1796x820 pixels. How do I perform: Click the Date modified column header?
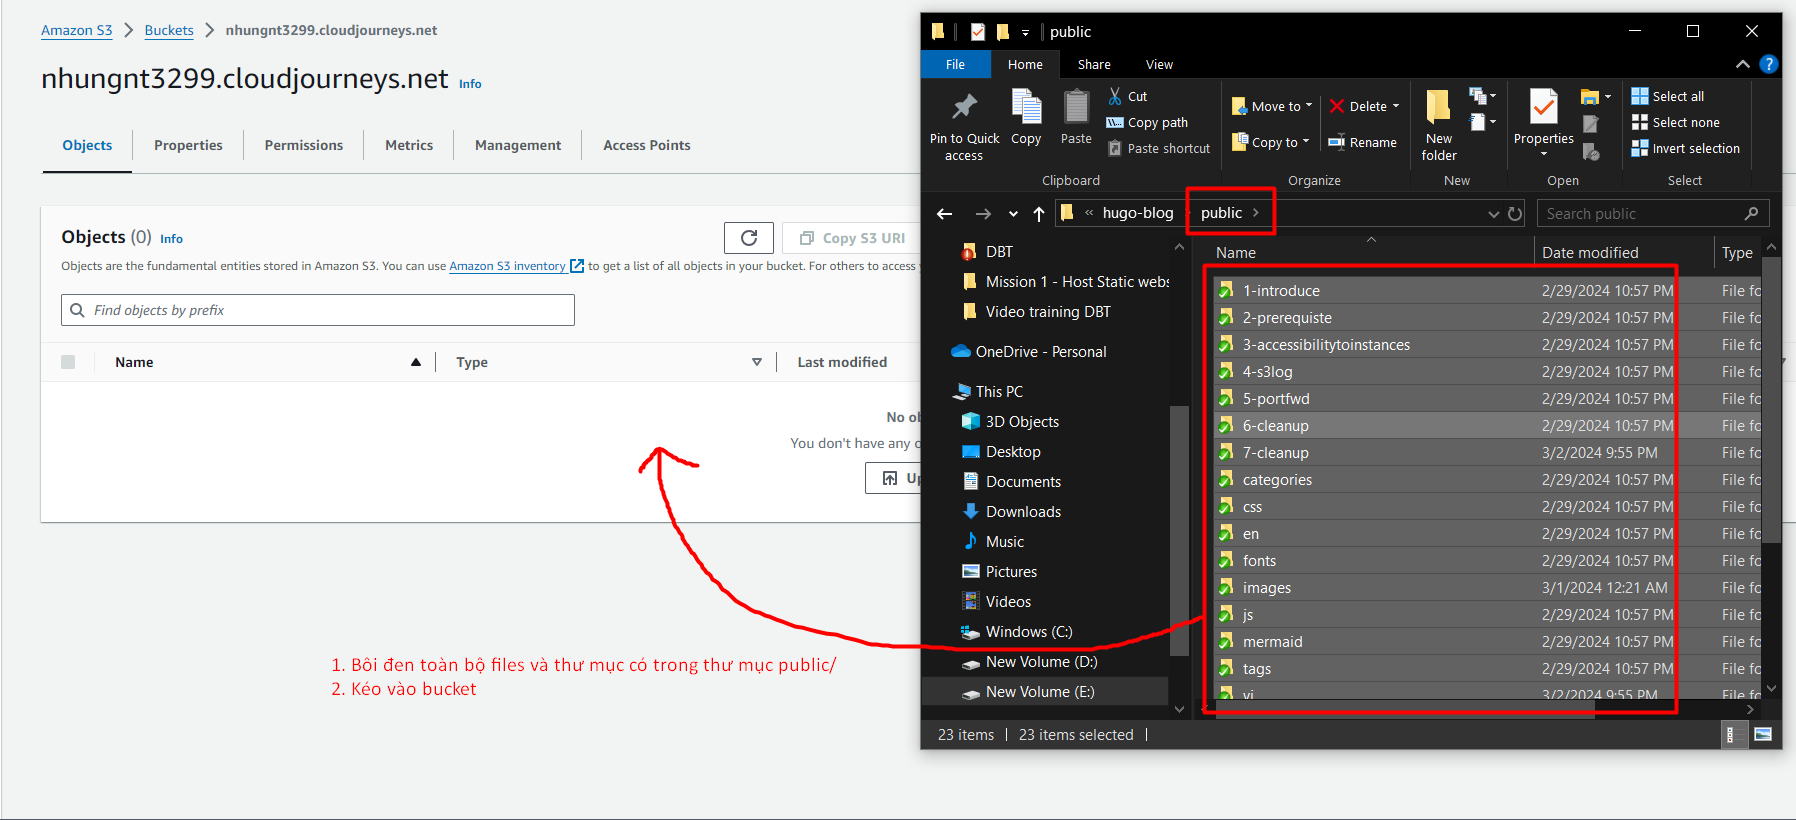[x=1590, y=253]
